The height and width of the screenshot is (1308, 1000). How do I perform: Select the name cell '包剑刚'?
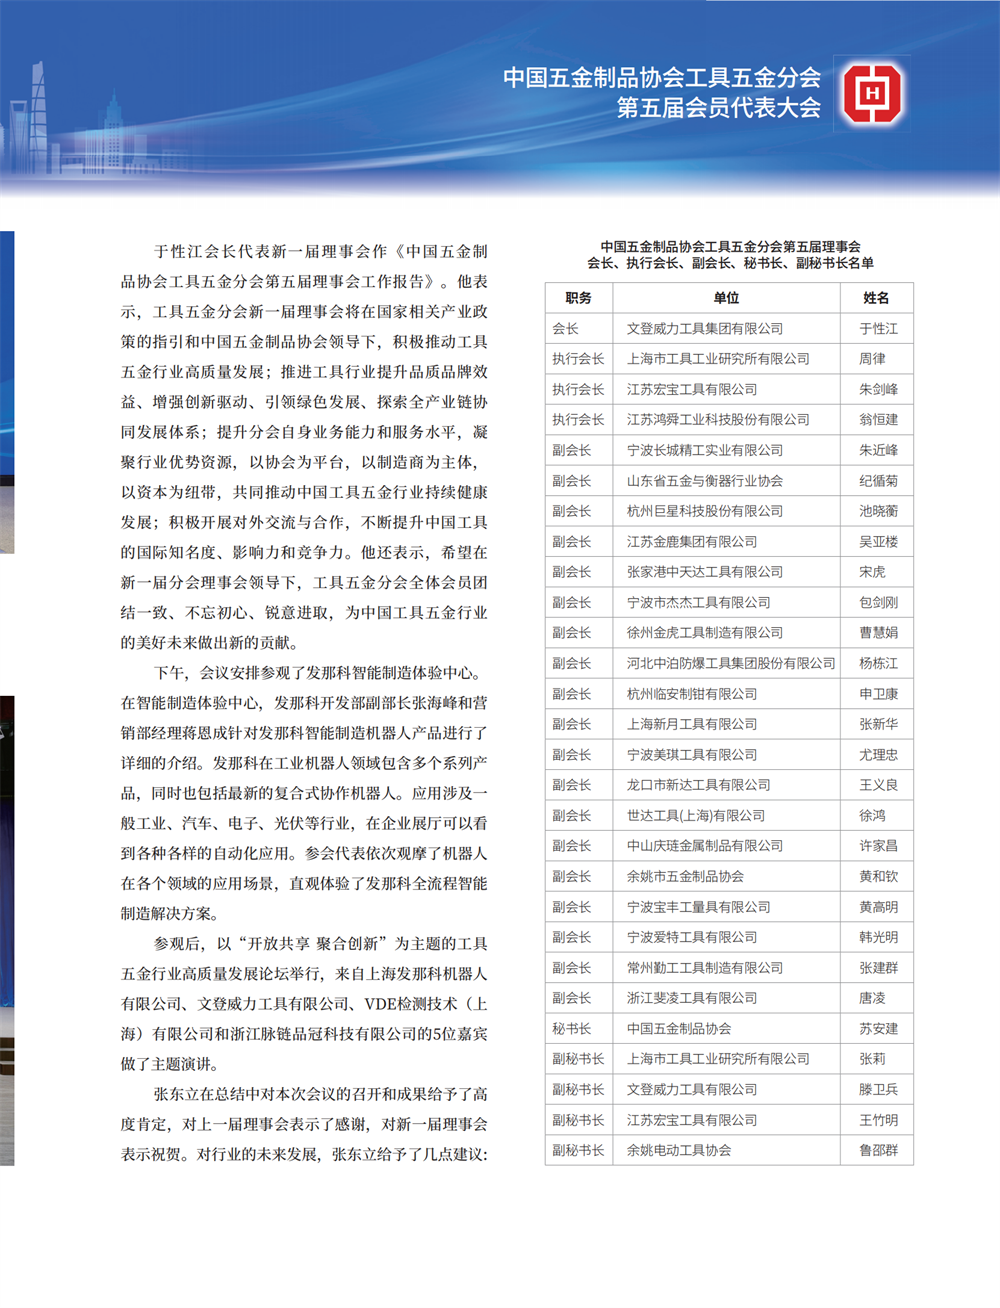coord(879,603)
